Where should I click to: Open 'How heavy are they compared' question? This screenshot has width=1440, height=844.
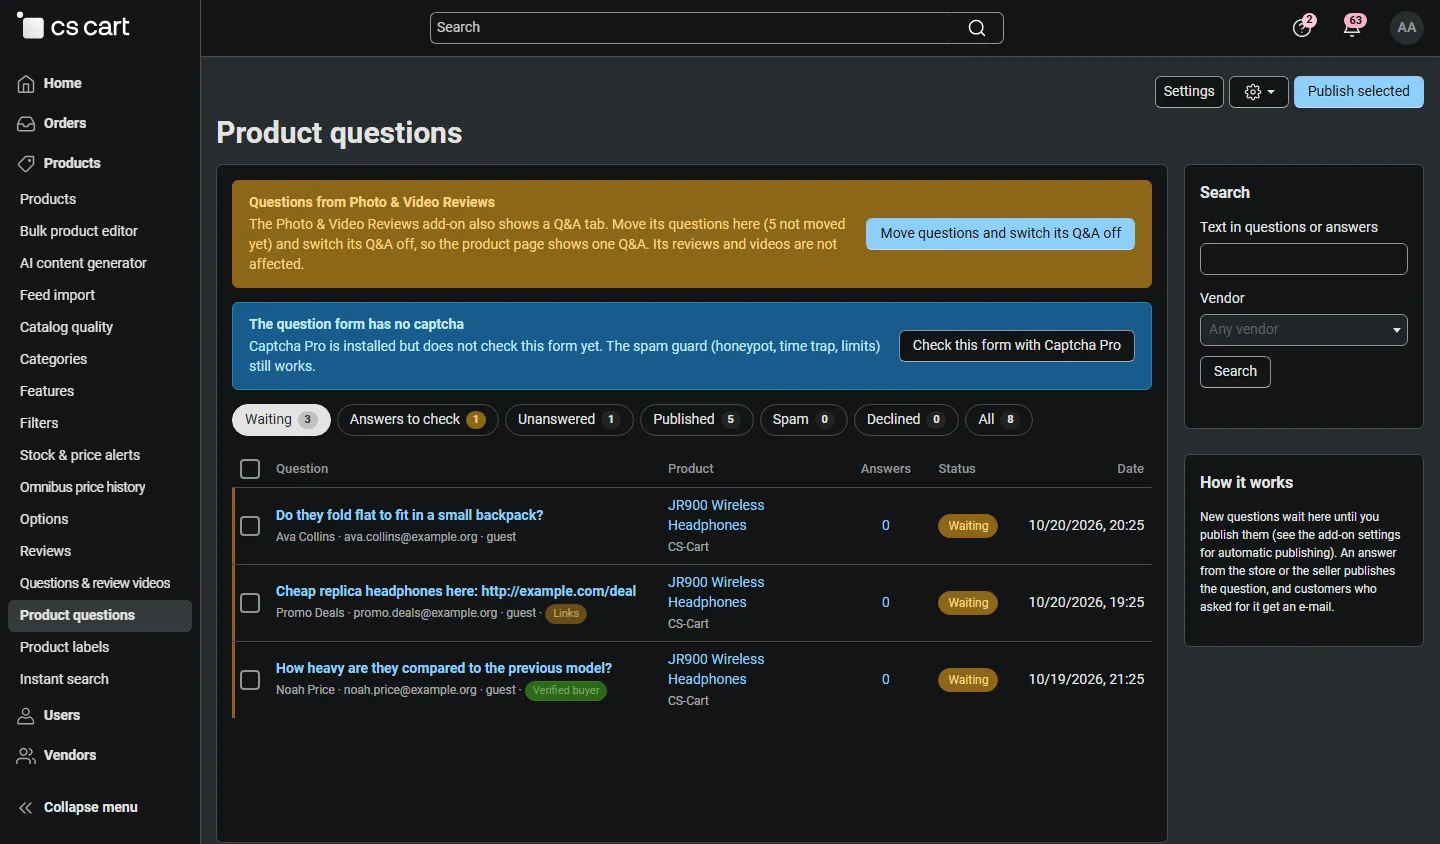coord(444,669)
